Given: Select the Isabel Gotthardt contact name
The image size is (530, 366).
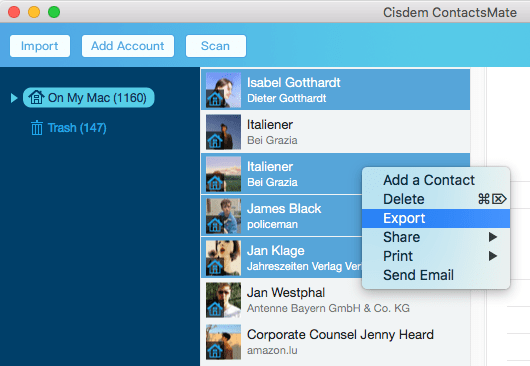Looking at the screenshot, I should pyautogui.click(x=293, y=83).
